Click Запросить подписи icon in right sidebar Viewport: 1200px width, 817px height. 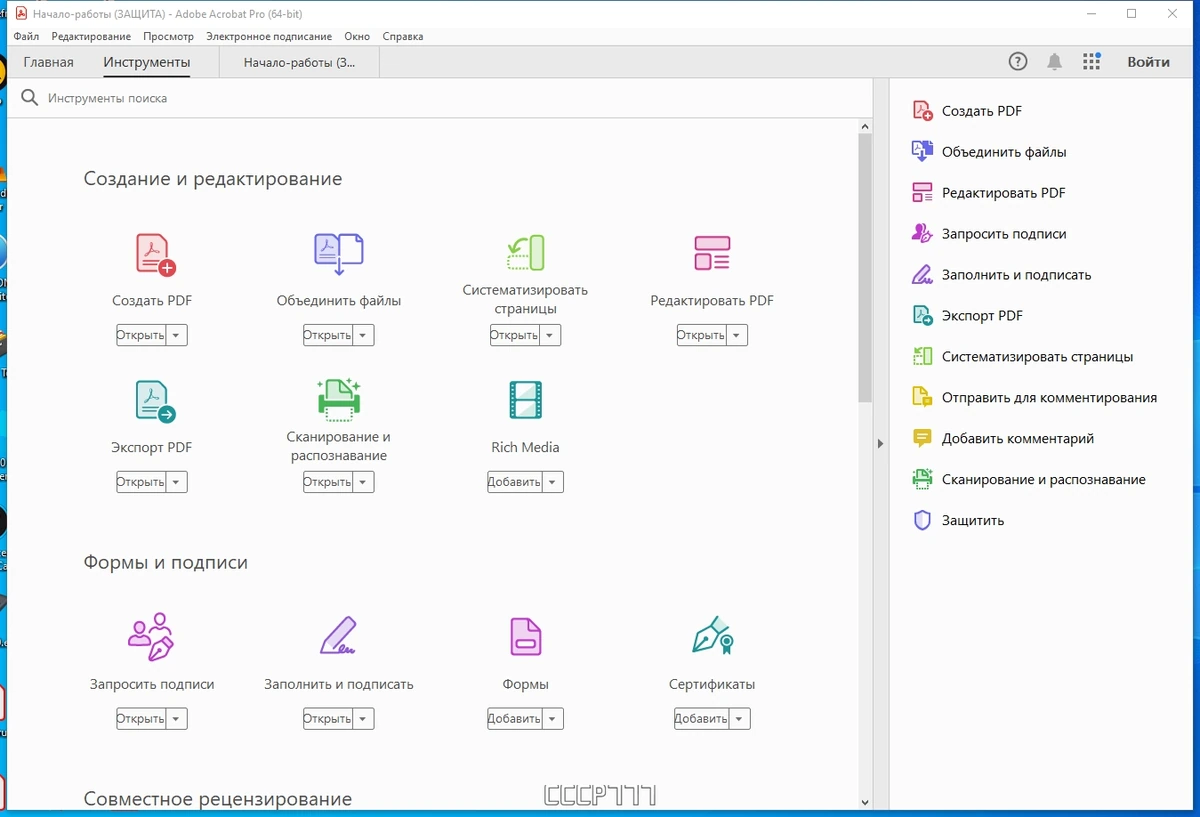(922, 234)
